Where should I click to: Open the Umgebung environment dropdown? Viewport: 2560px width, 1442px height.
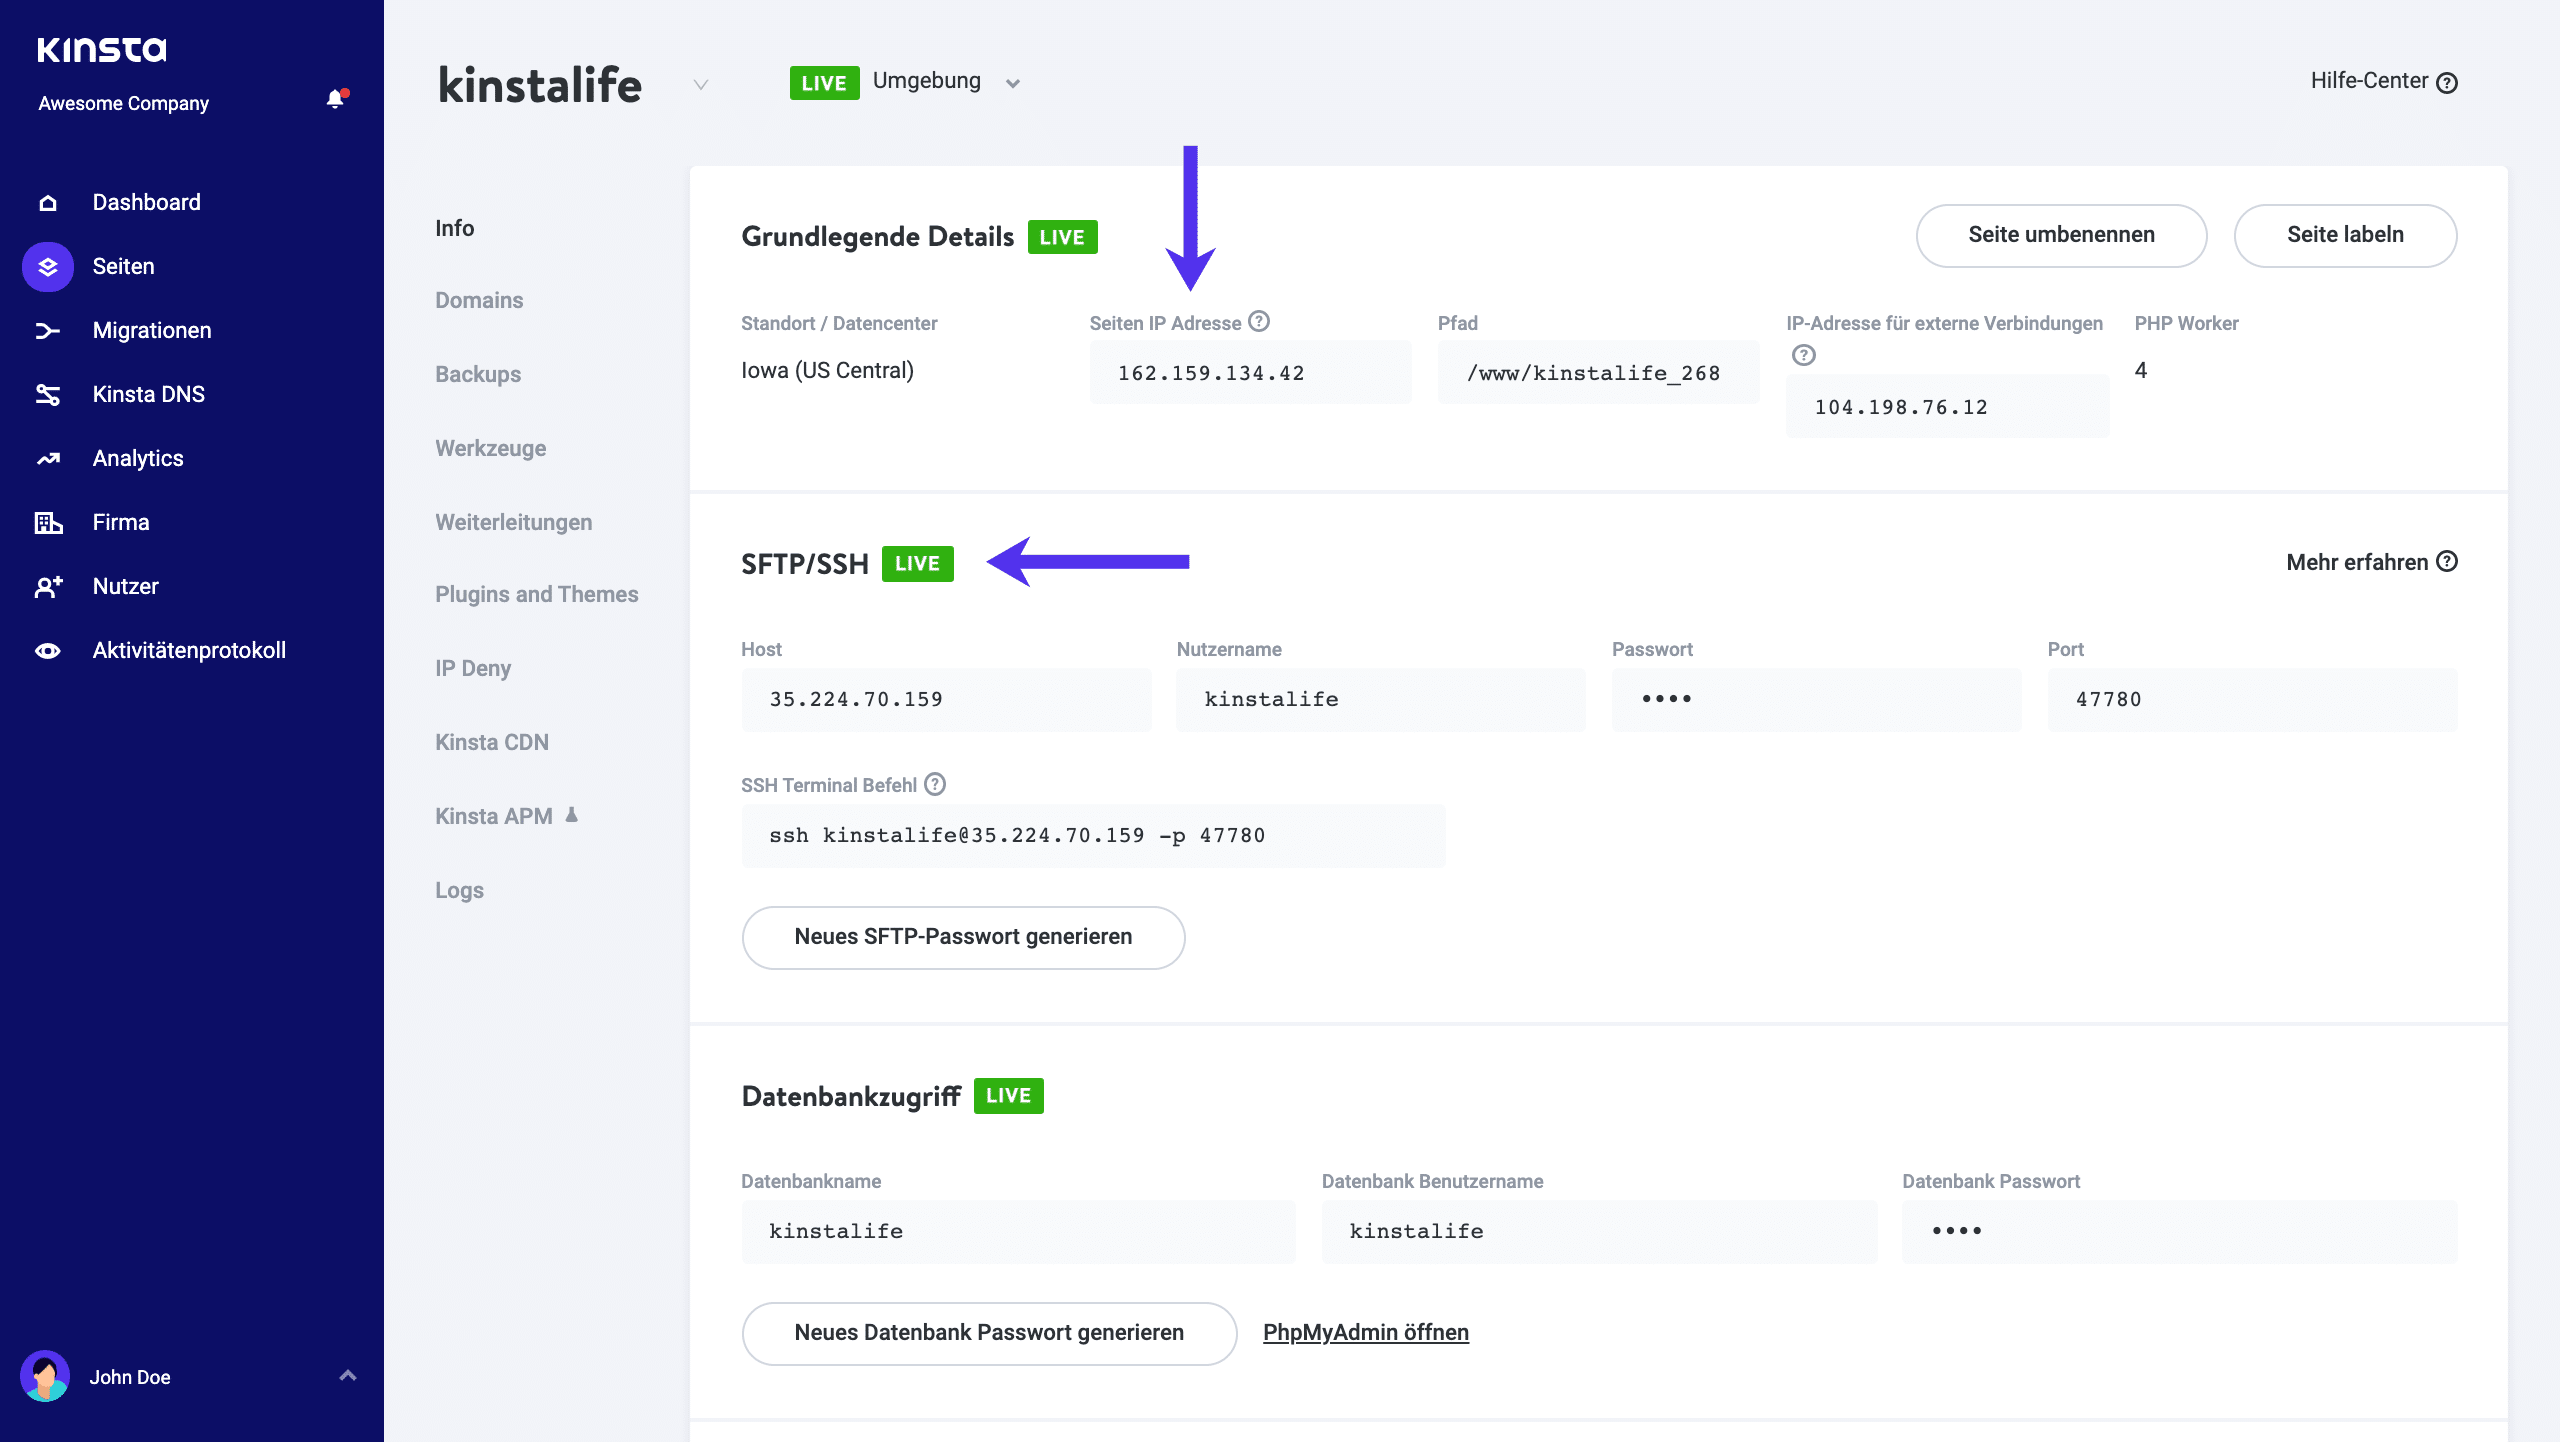tap(1013, 82)
